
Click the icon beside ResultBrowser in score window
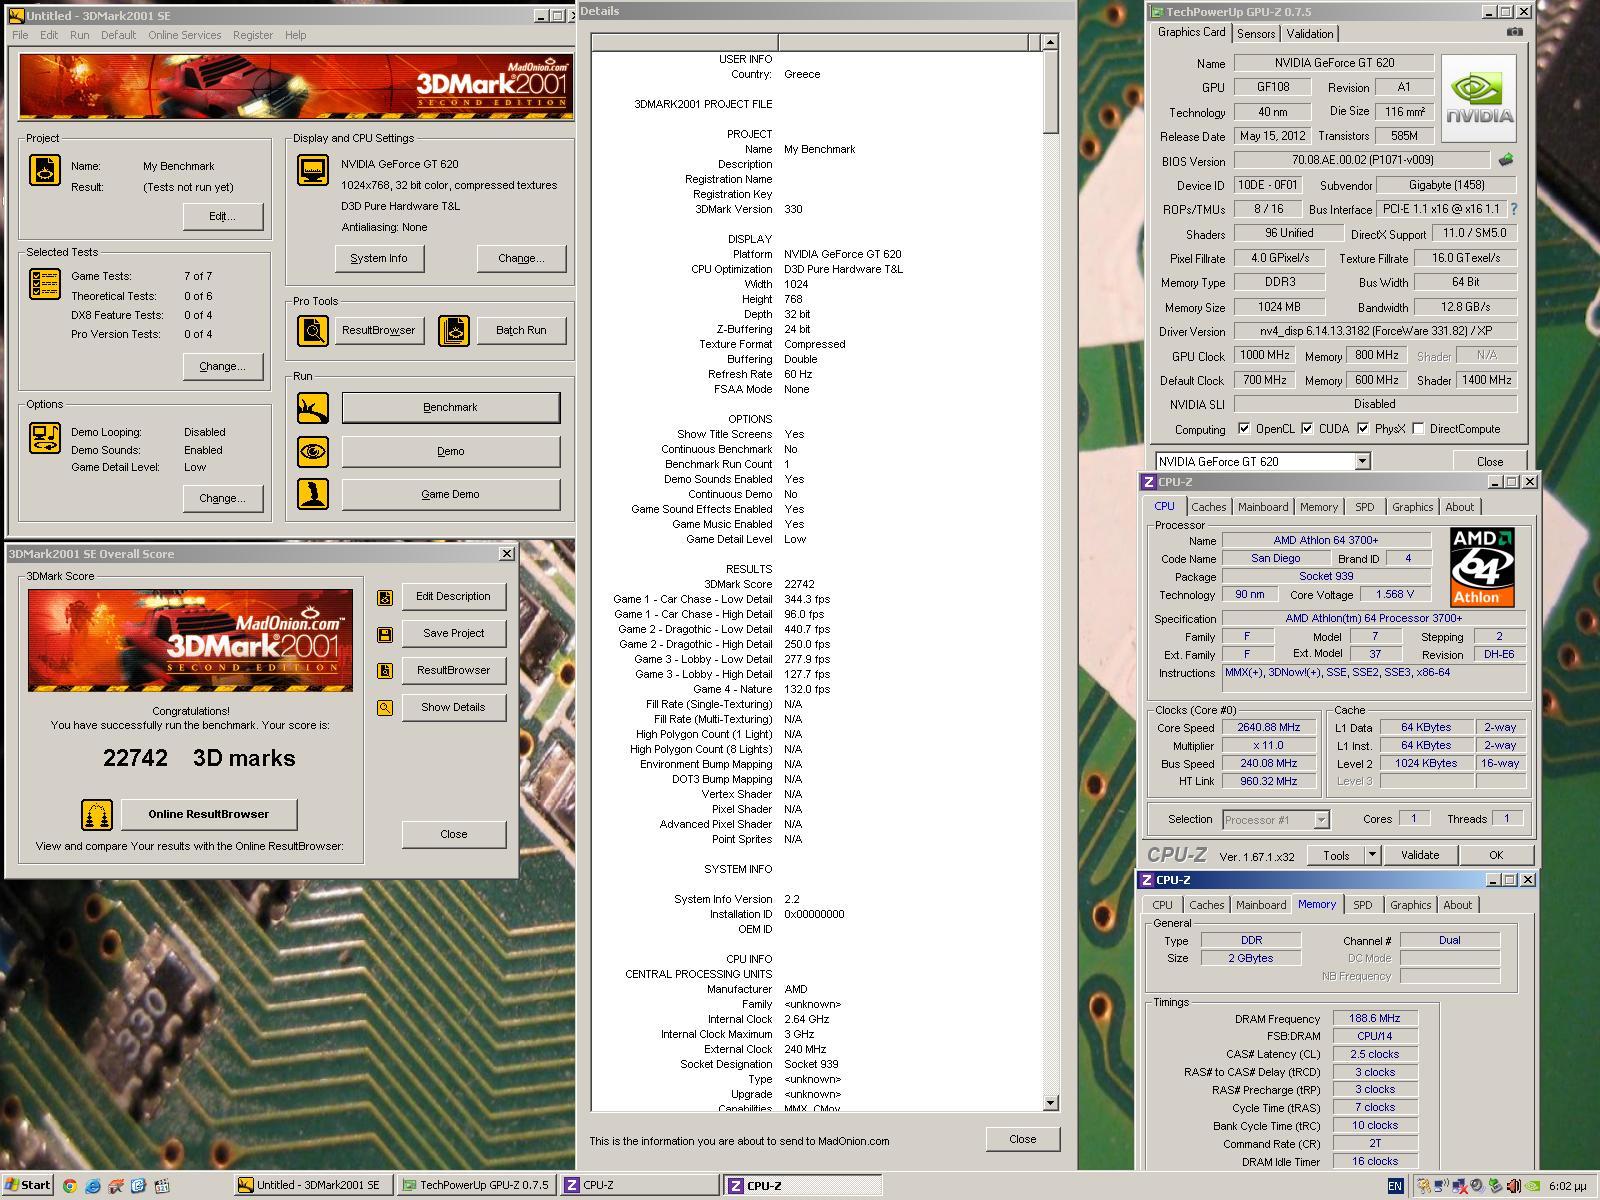pyautogui.click(x=385, y=671)
